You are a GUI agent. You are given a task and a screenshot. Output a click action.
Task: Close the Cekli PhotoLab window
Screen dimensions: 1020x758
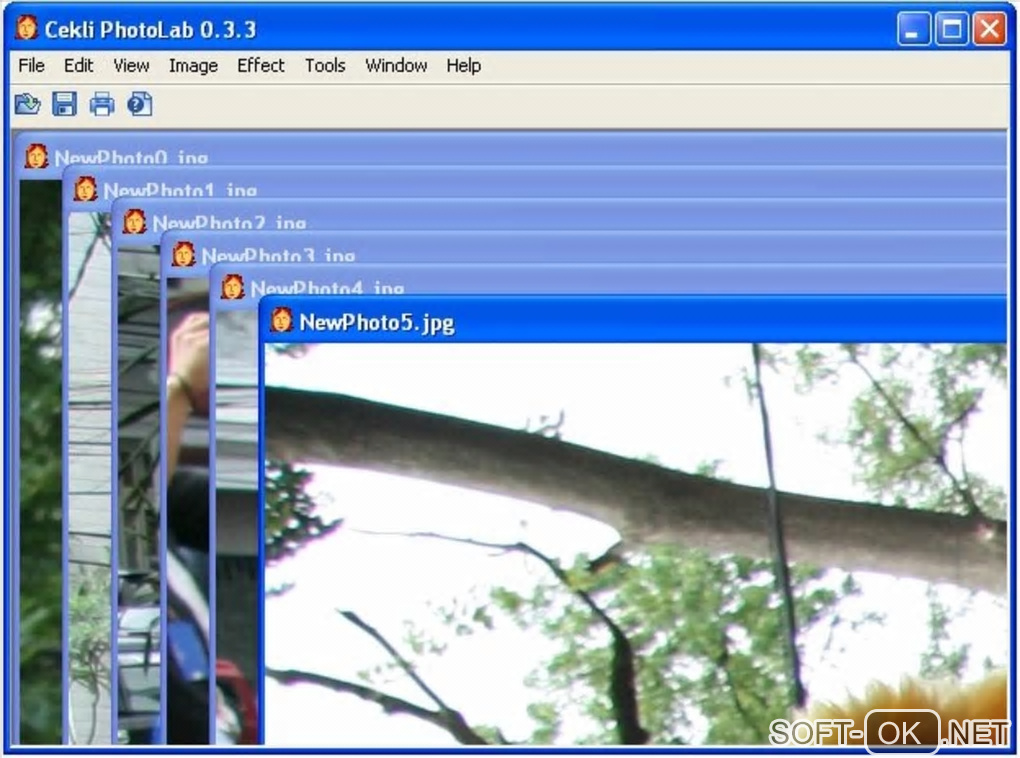tap(989, 29)
